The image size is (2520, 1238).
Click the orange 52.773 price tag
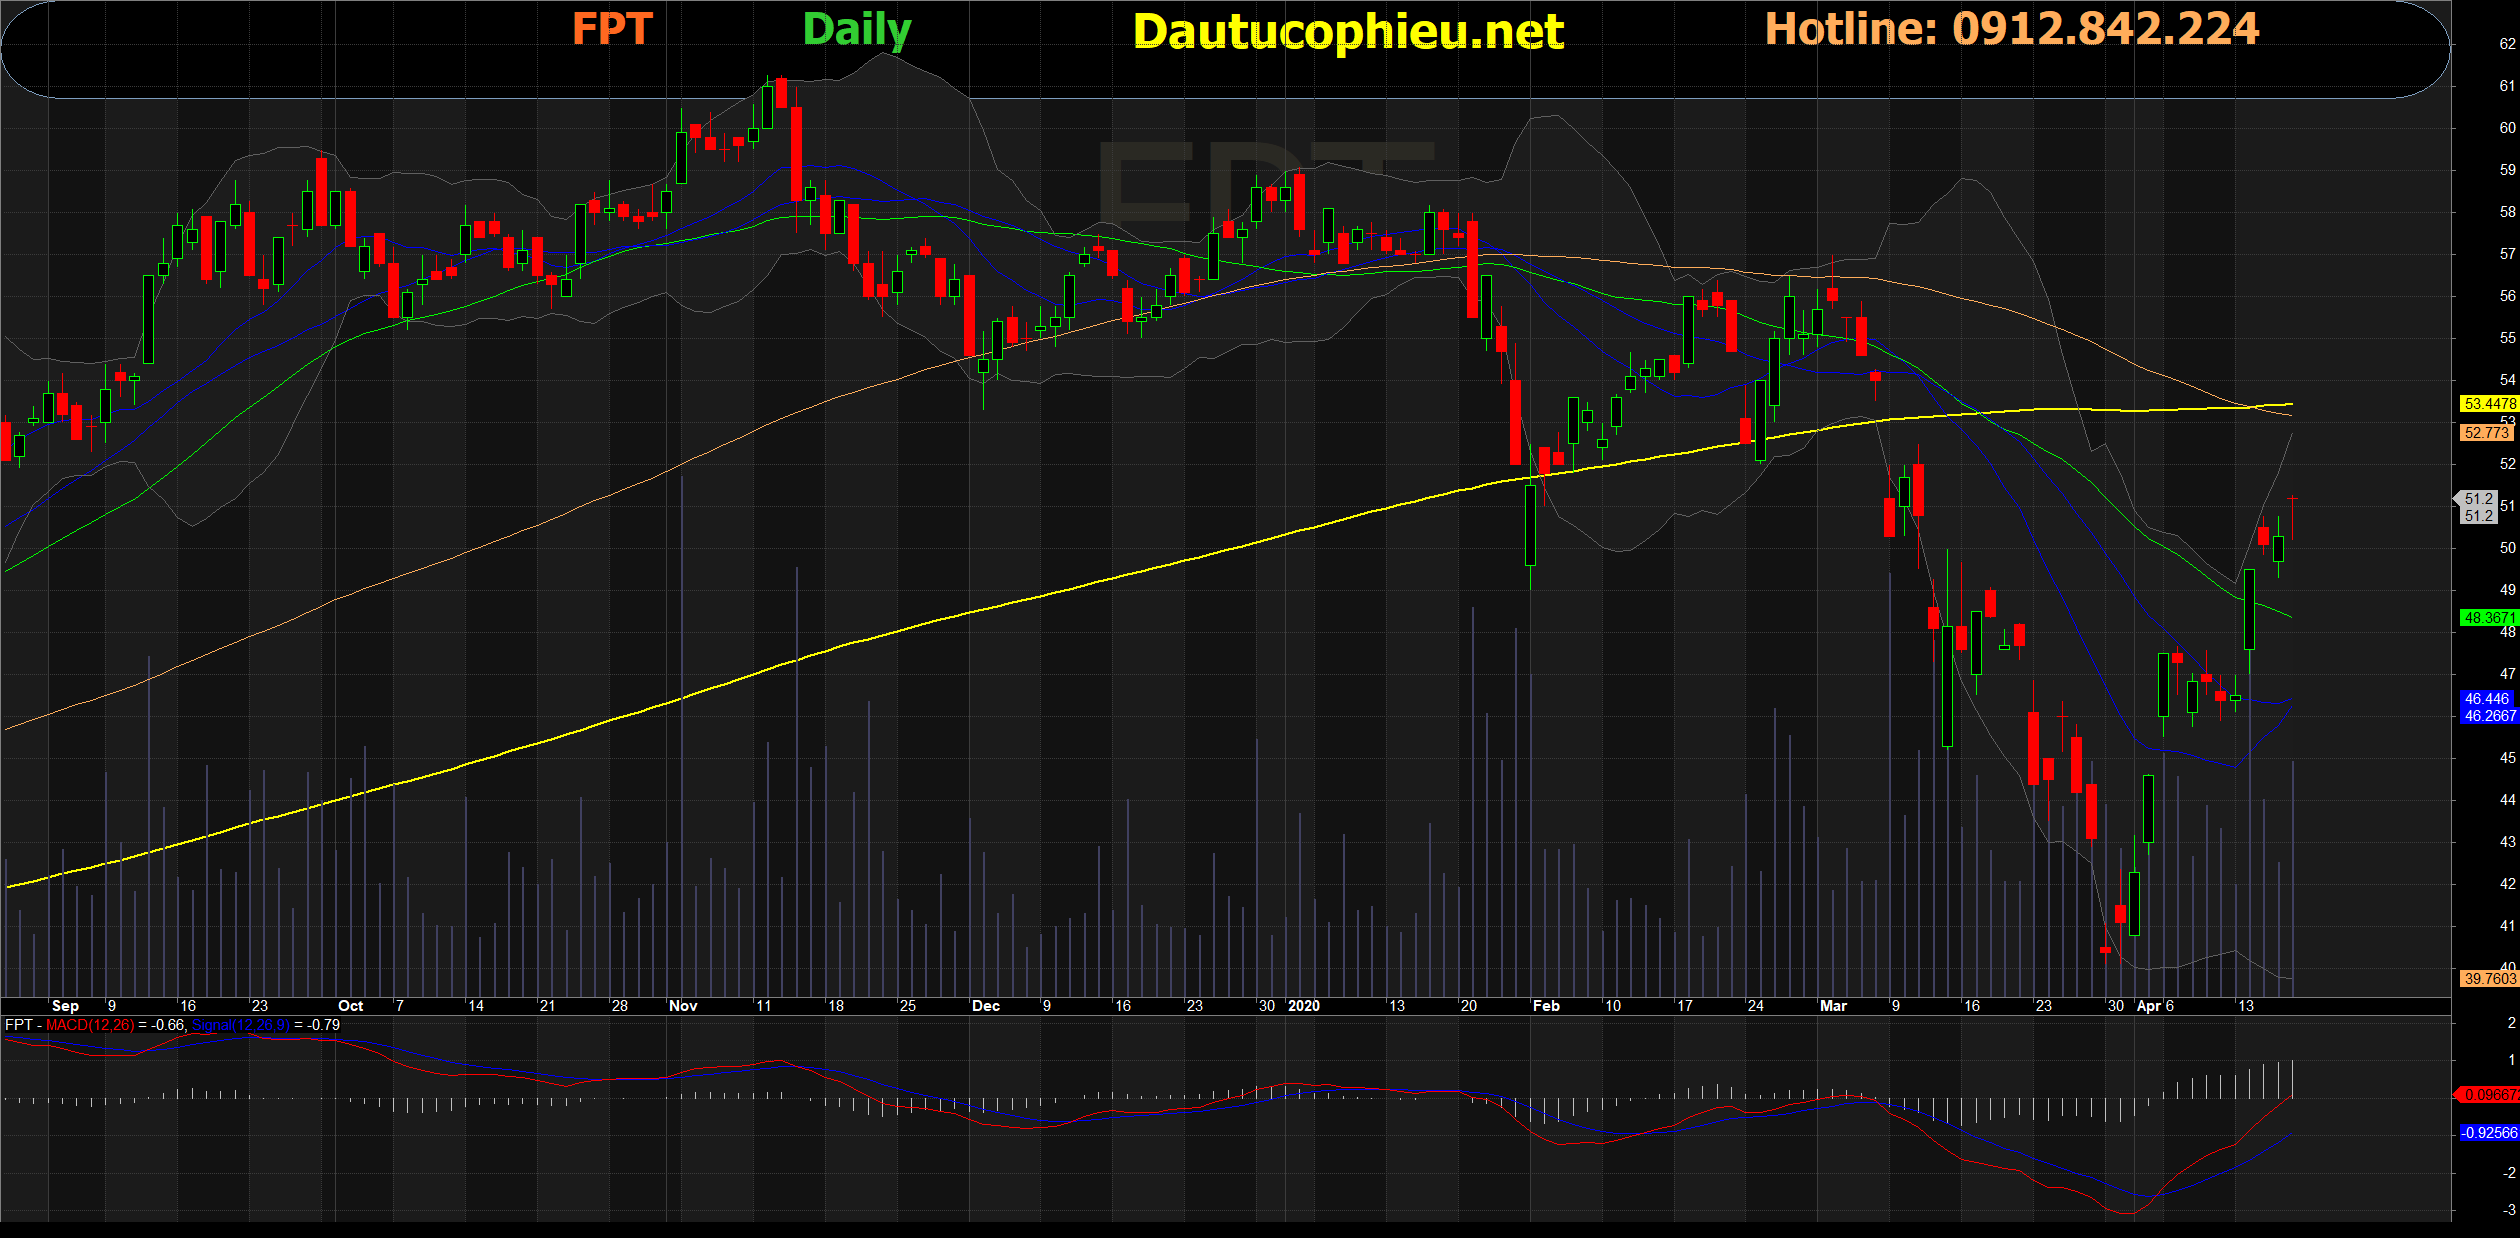click(x=2487, y=433)
